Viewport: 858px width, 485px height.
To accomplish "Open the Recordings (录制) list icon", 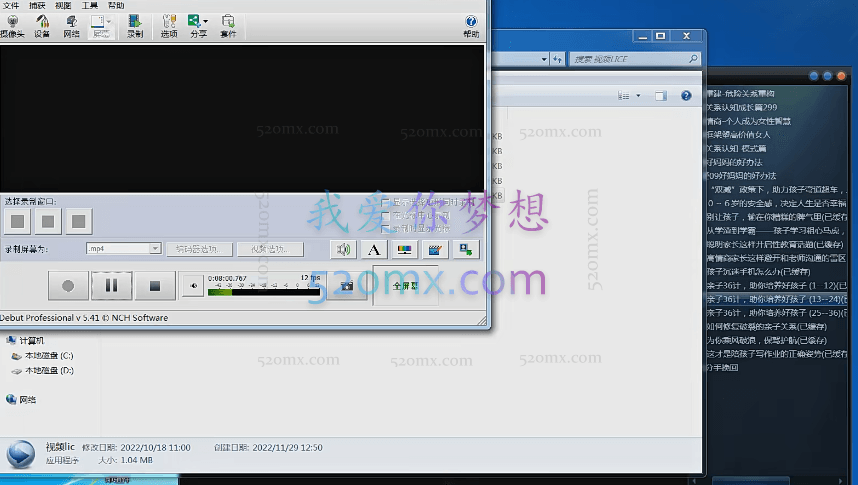I will coord(135,25).
